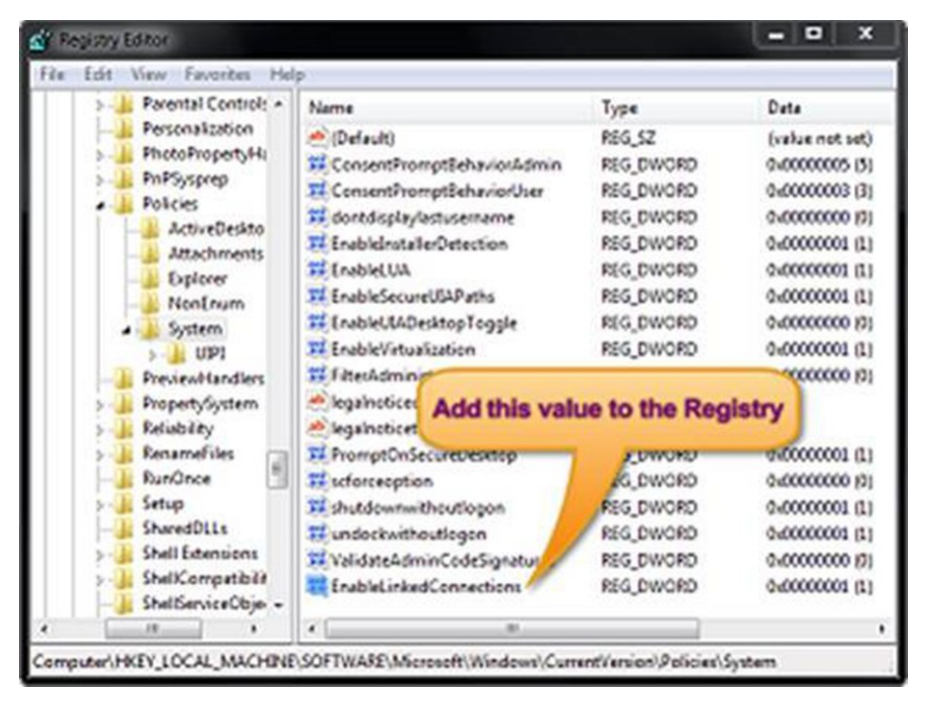The image size is (927, 705).
Task: Click the EnableVirtualization DWORD icon
Action: point(317,349)
